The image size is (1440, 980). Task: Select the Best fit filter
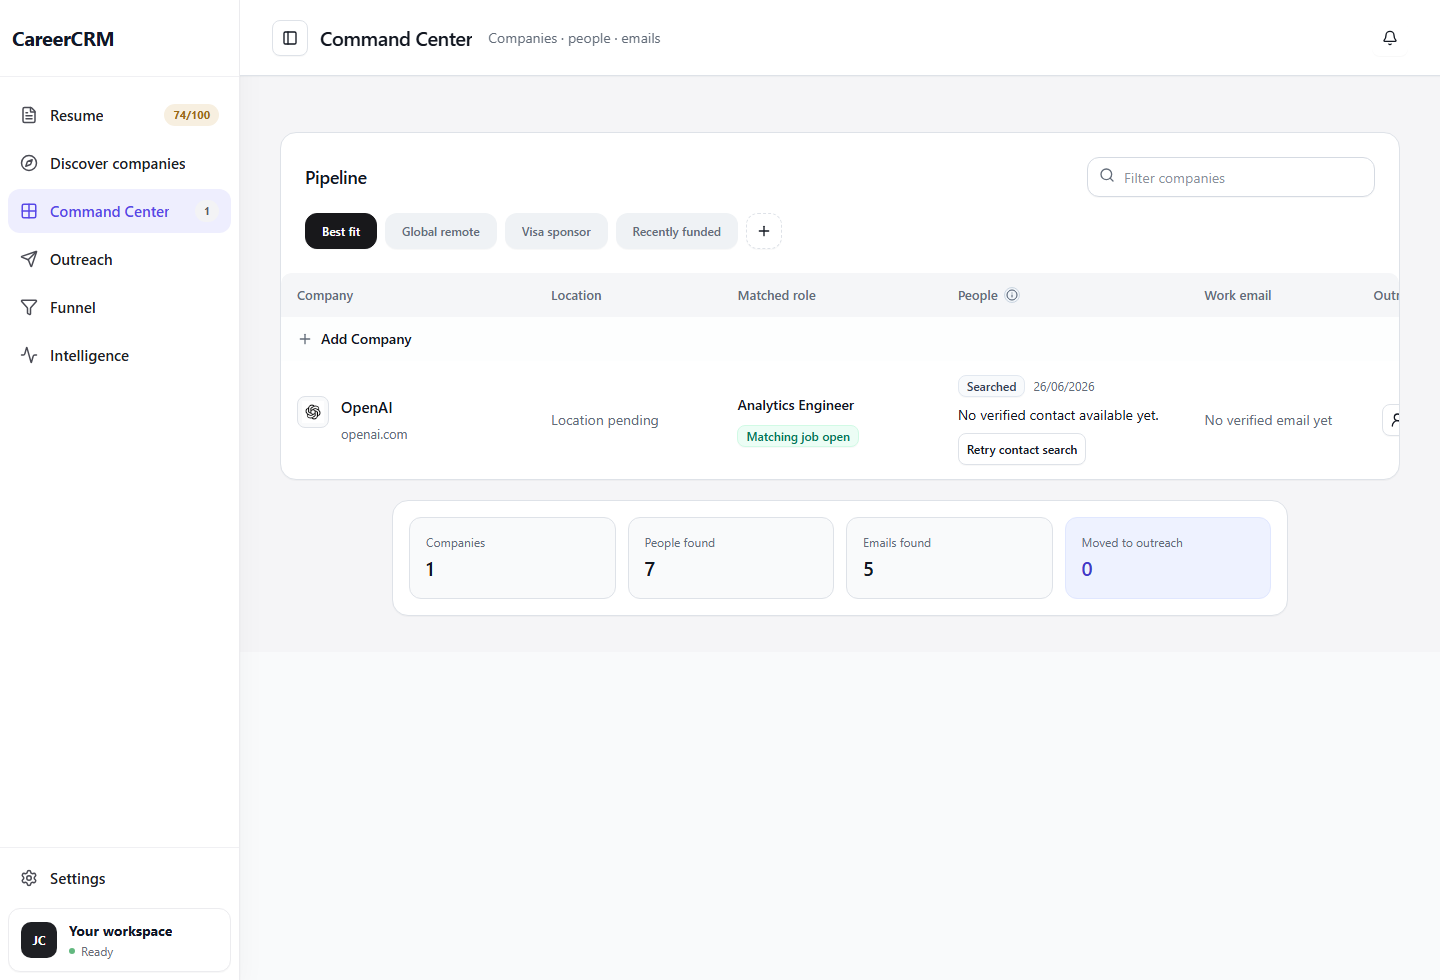341,231
